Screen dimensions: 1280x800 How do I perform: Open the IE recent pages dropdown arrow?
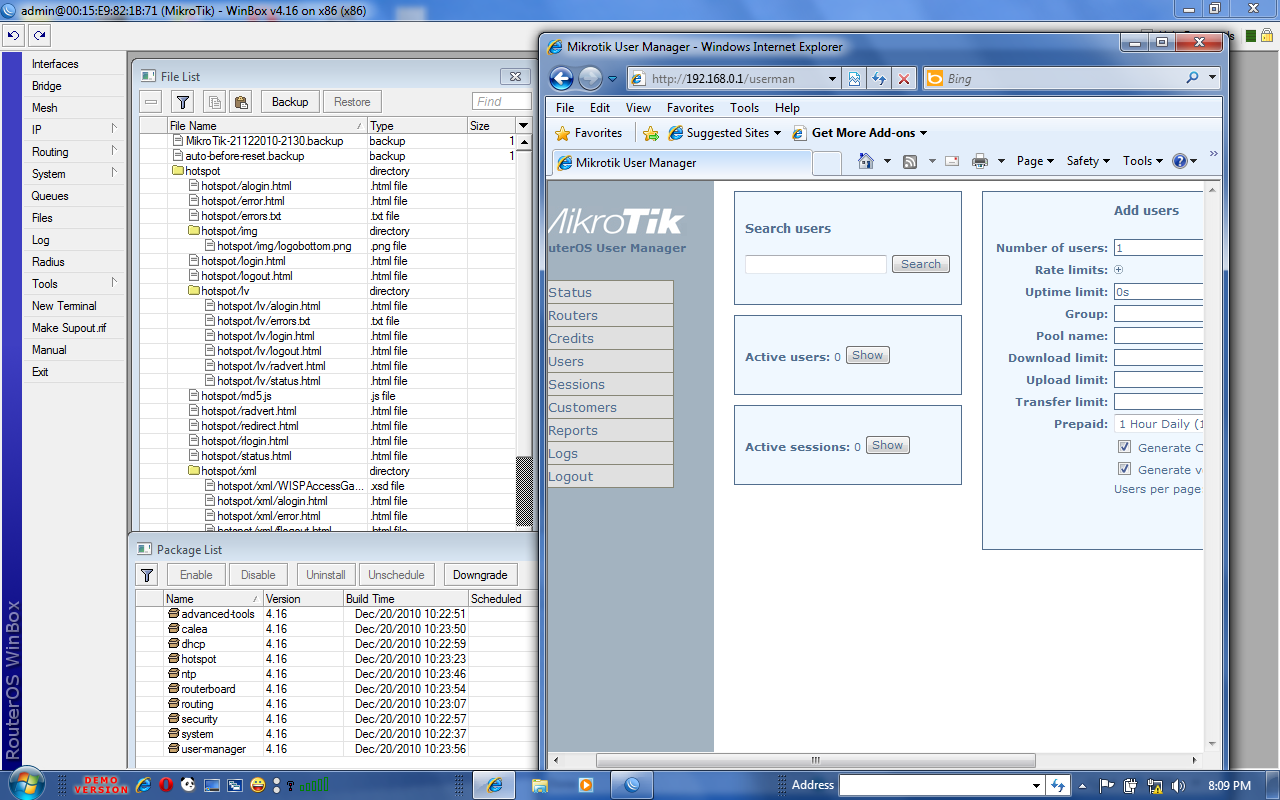pos(613,78)
